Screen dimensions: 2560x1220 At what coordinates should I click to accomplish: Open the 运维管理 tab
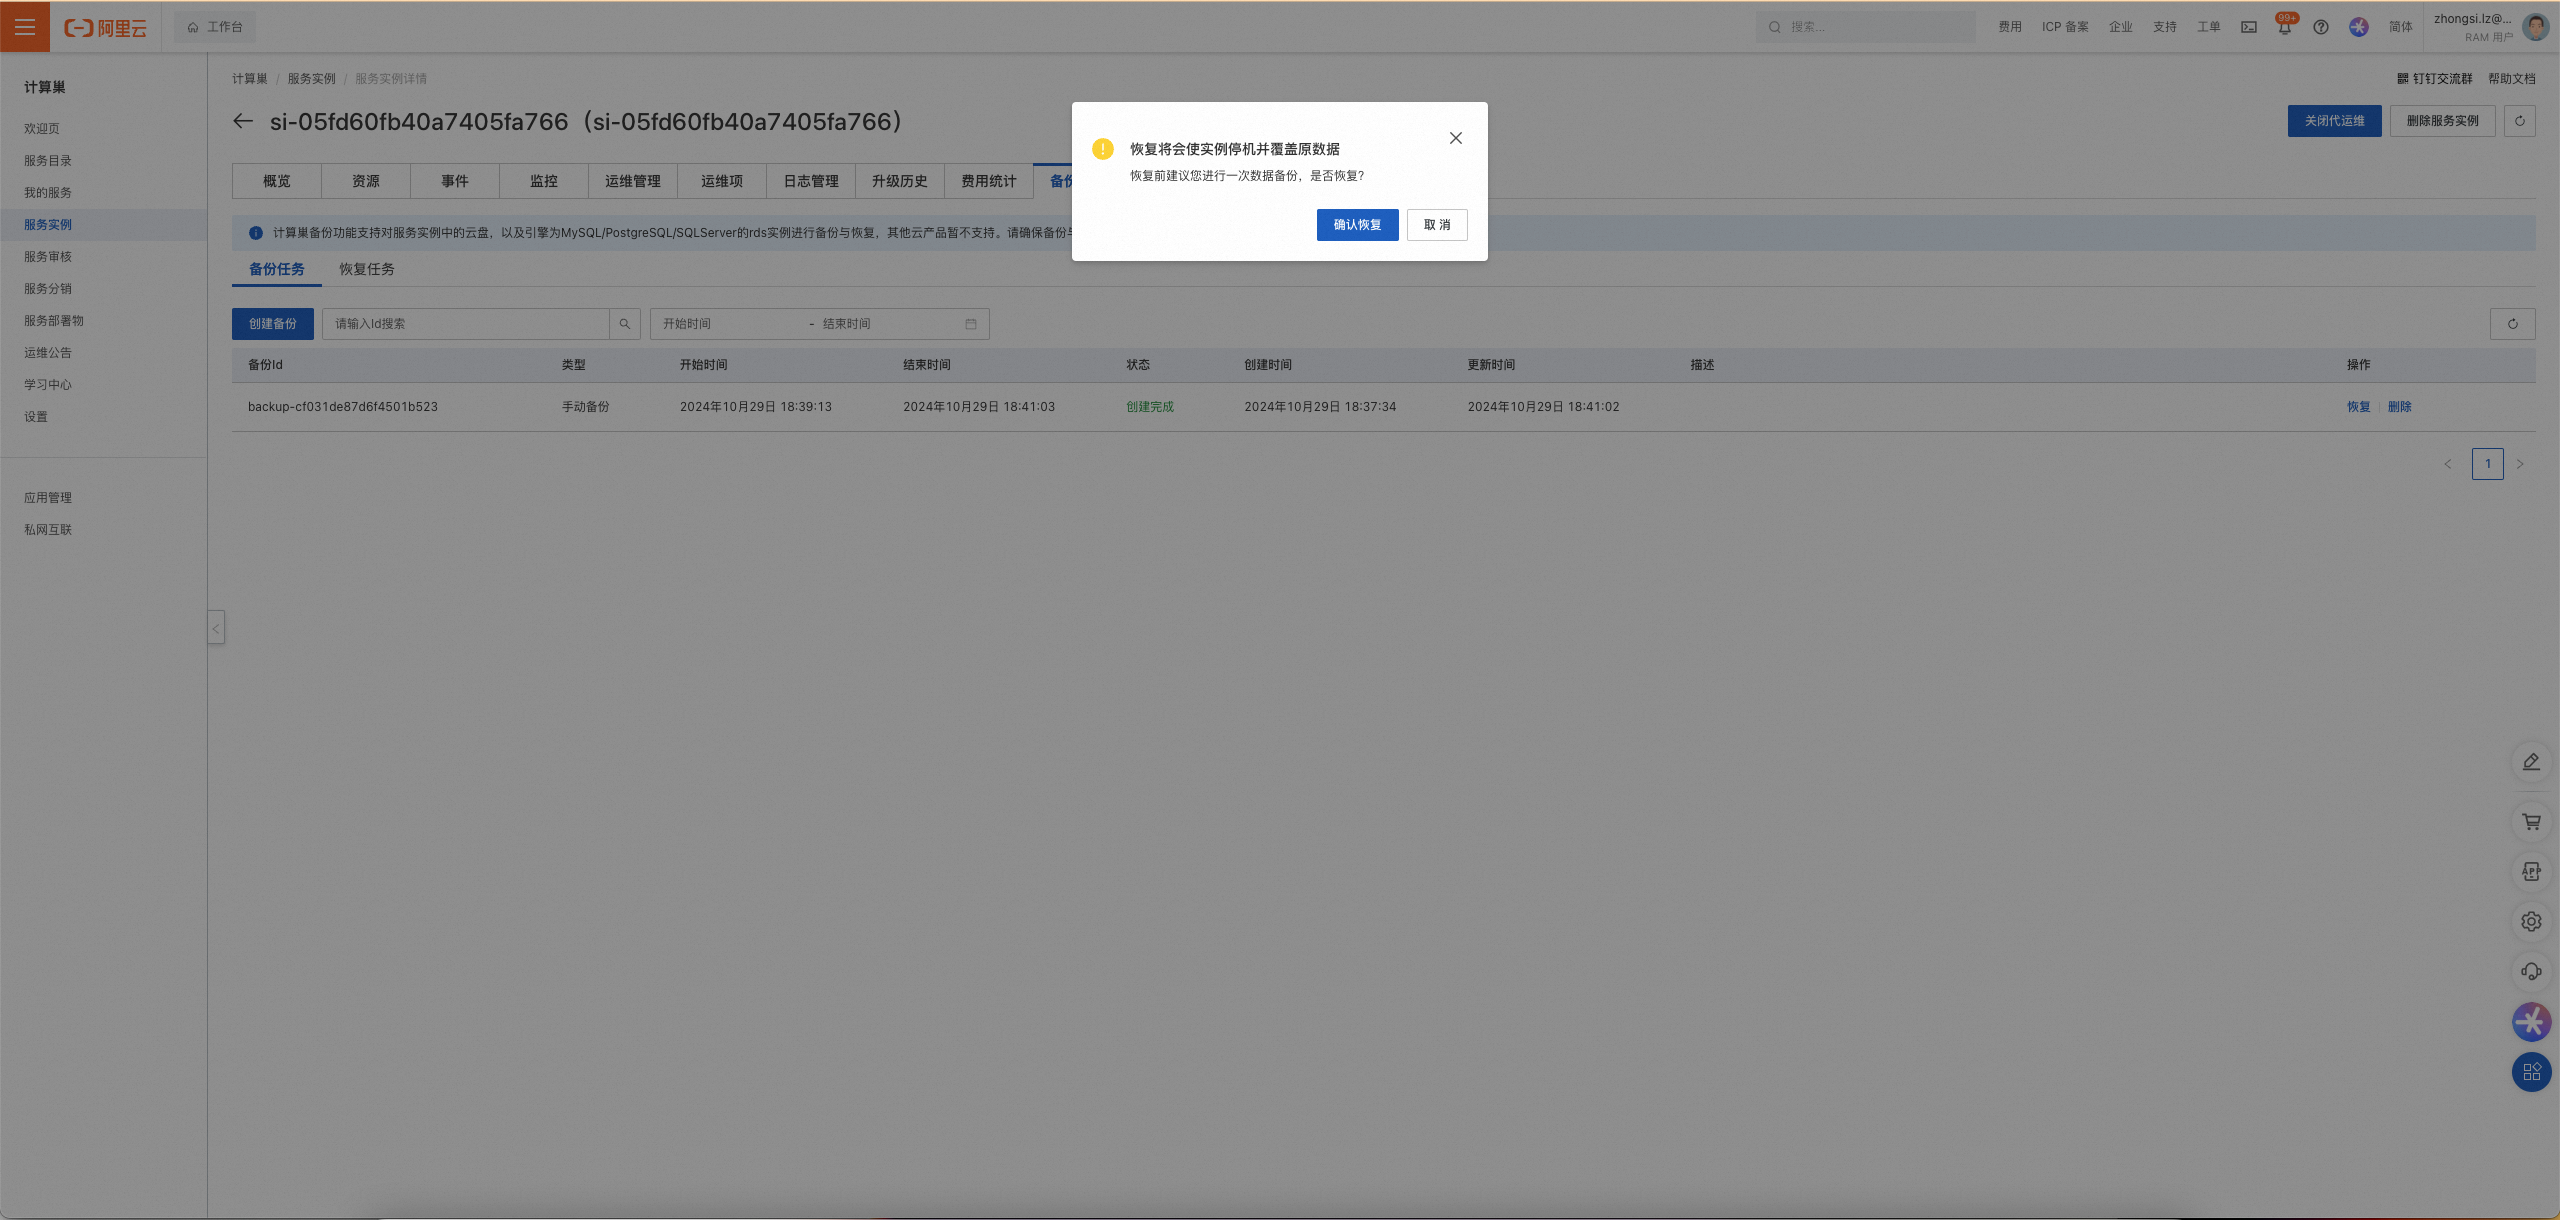click(x=632, y=181)
